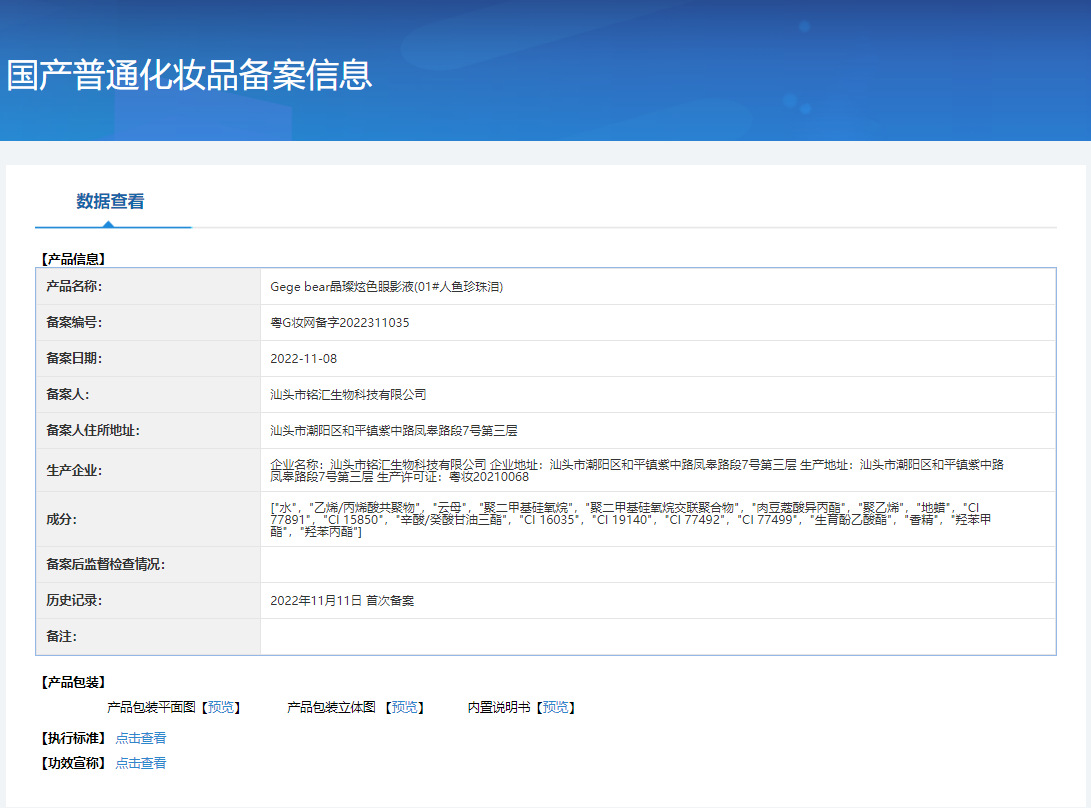
Task: Click the 【产品信息】 section heading
Action: [73, 259]
